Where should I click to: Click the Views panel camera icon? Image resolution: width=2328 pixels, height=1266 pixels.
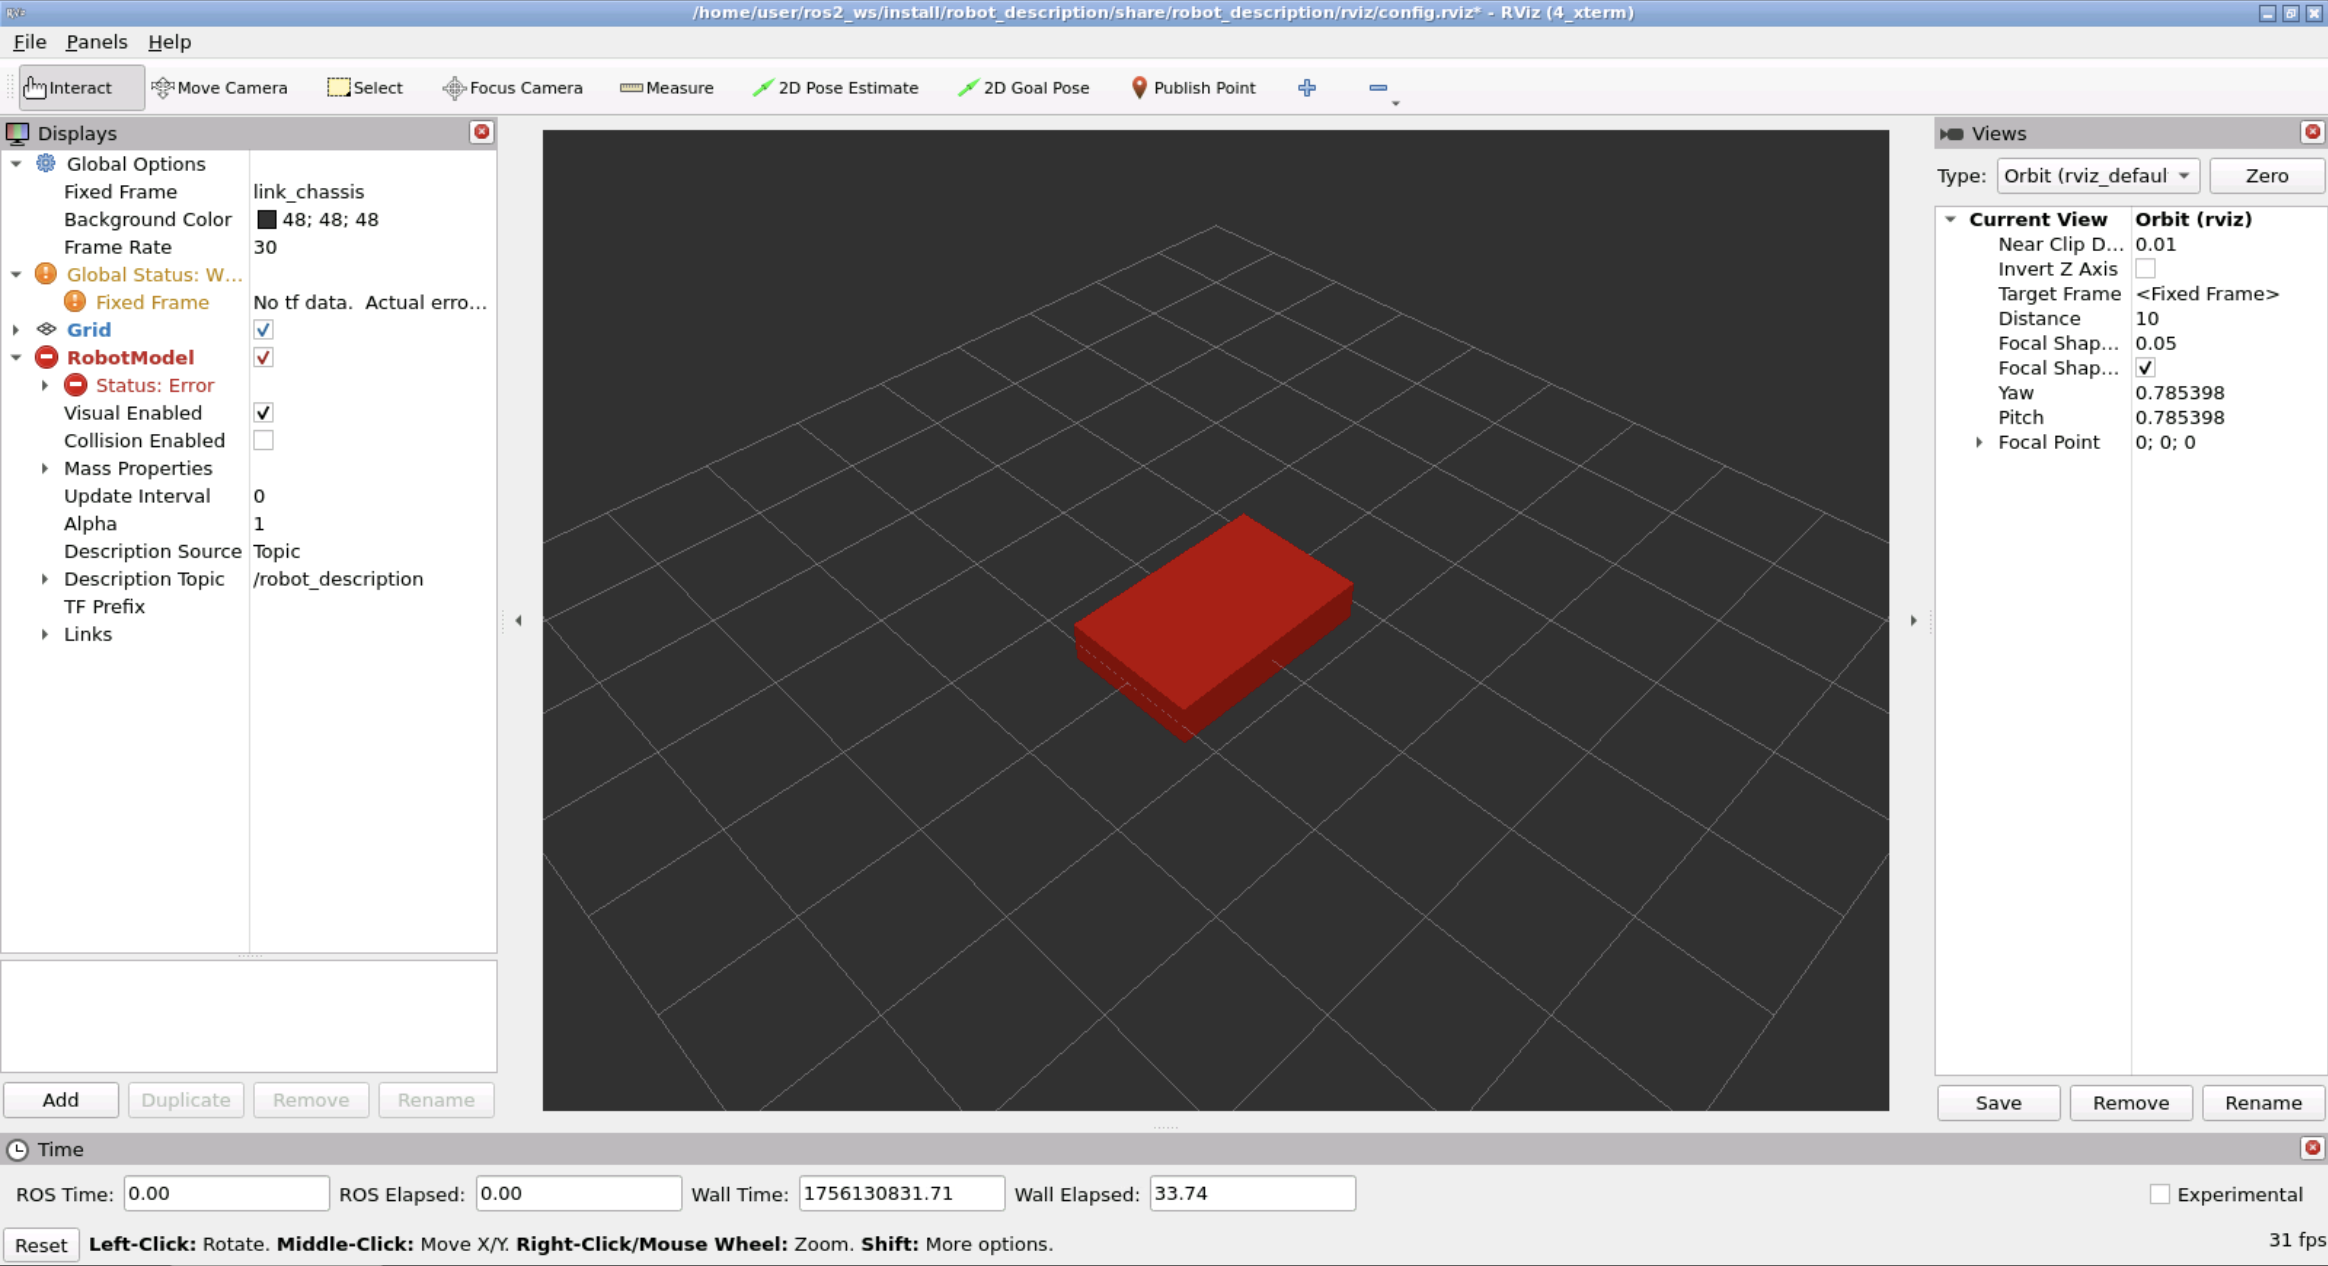pyautogui.click(x=1952, y=133)
